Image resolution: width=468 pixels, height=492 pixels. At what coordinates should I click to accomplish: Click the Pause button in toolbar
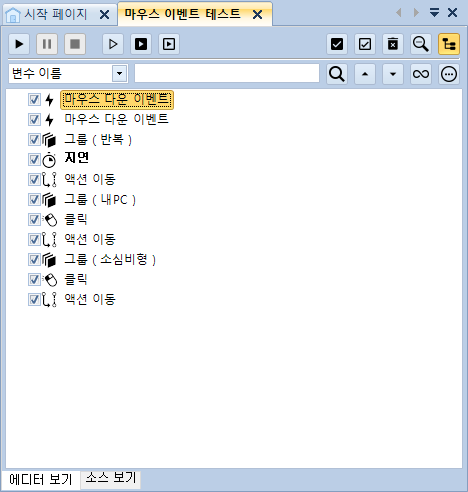[x=47, y=44]
